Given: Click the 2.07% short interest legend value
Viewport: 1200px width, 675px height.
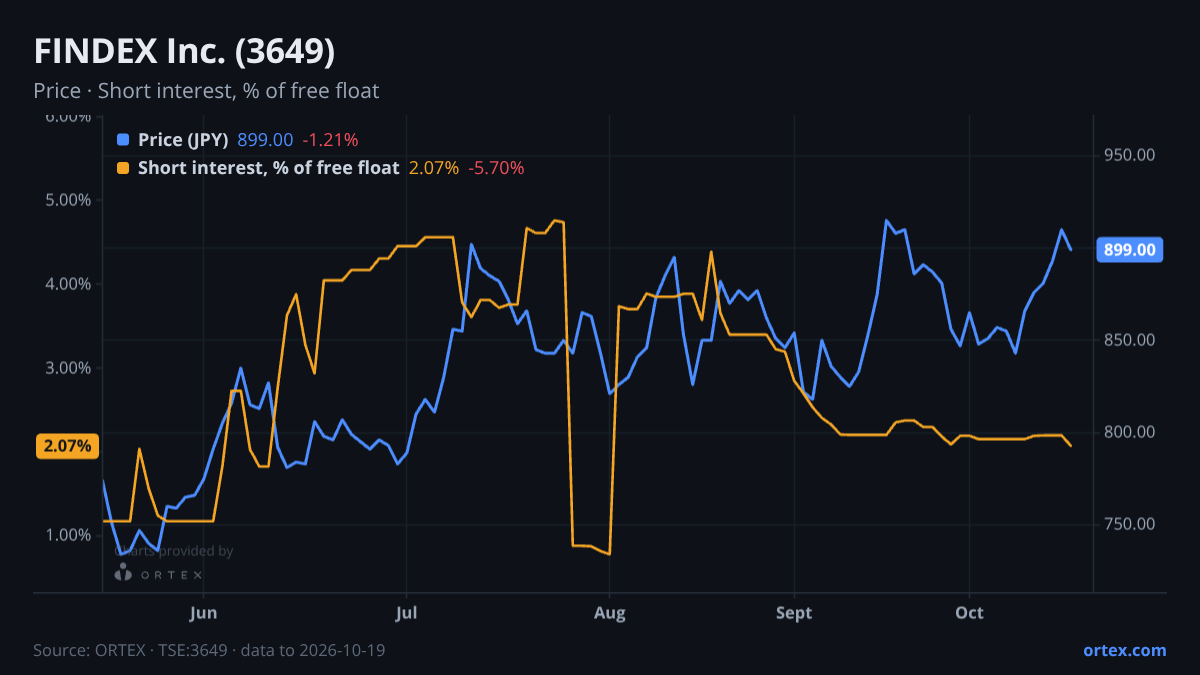Looking at the screenshot, I should coord(434,168).
